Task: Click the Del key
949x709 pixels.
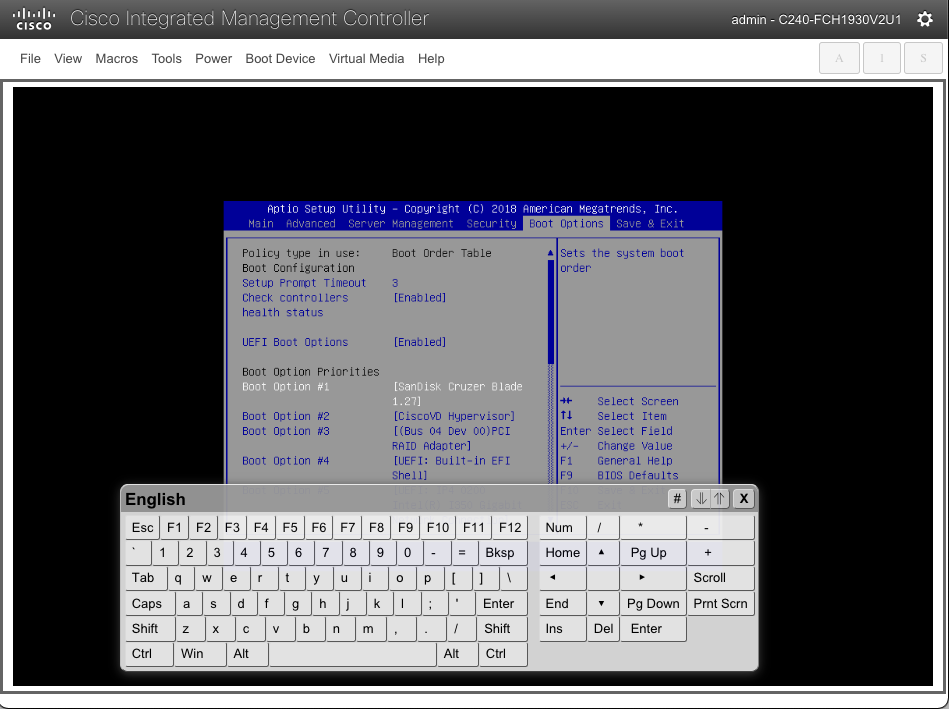Action: (x=603, y=628)
